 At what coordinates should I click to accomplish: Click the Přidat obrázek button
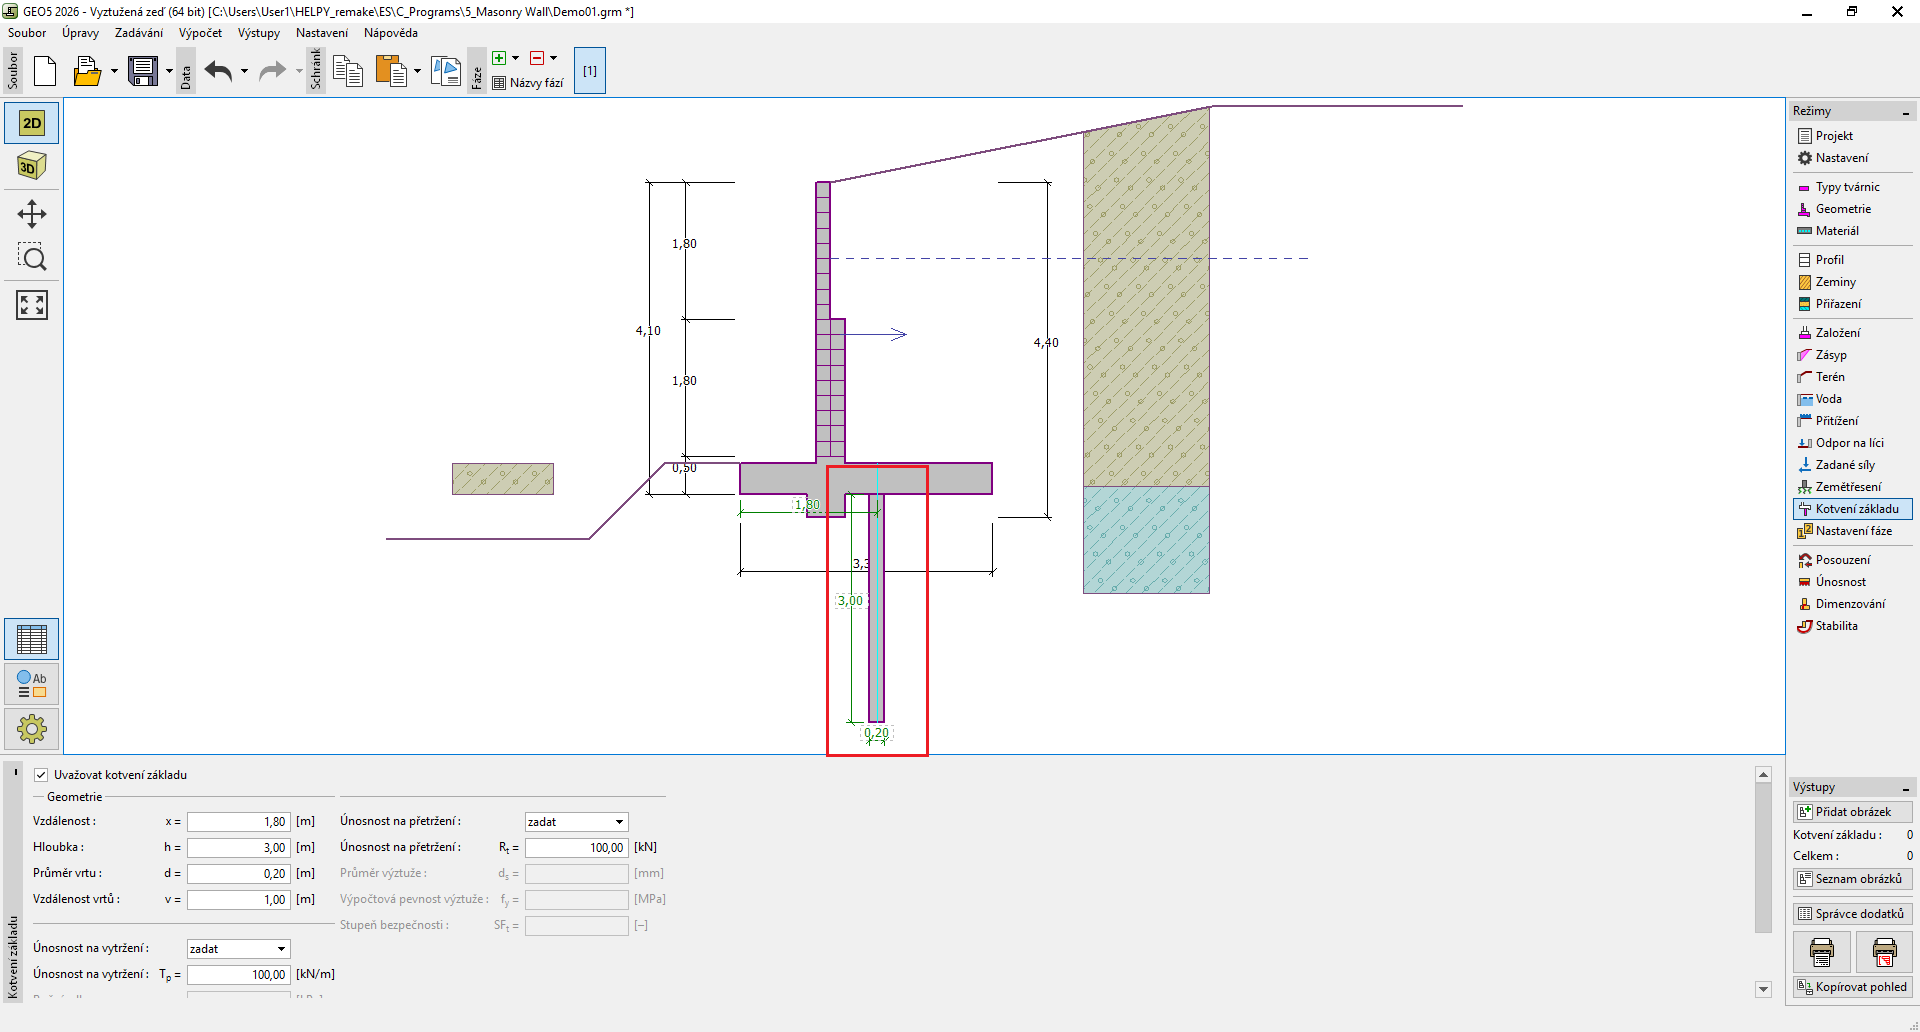1852,812
